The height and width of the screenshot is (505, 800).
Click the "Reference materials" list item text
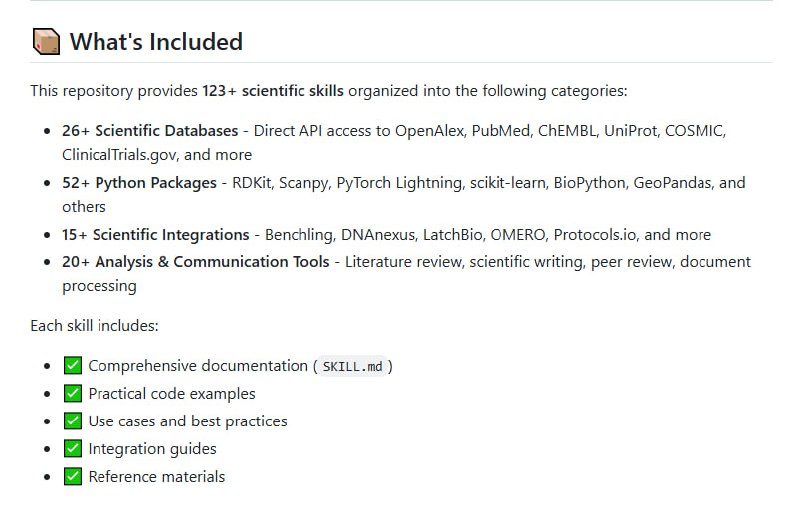157,477
